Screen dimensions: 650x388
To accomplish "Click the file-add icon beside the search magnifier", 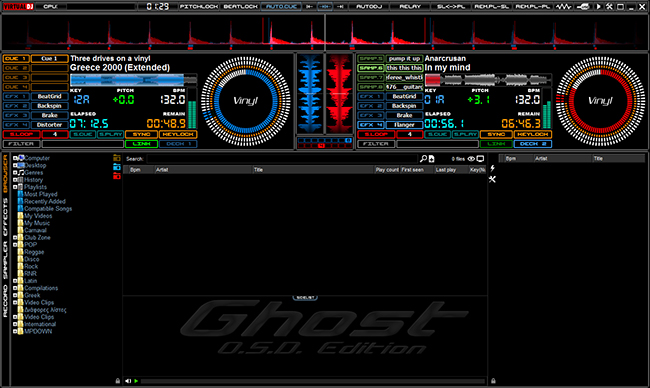I will [432, 158].
